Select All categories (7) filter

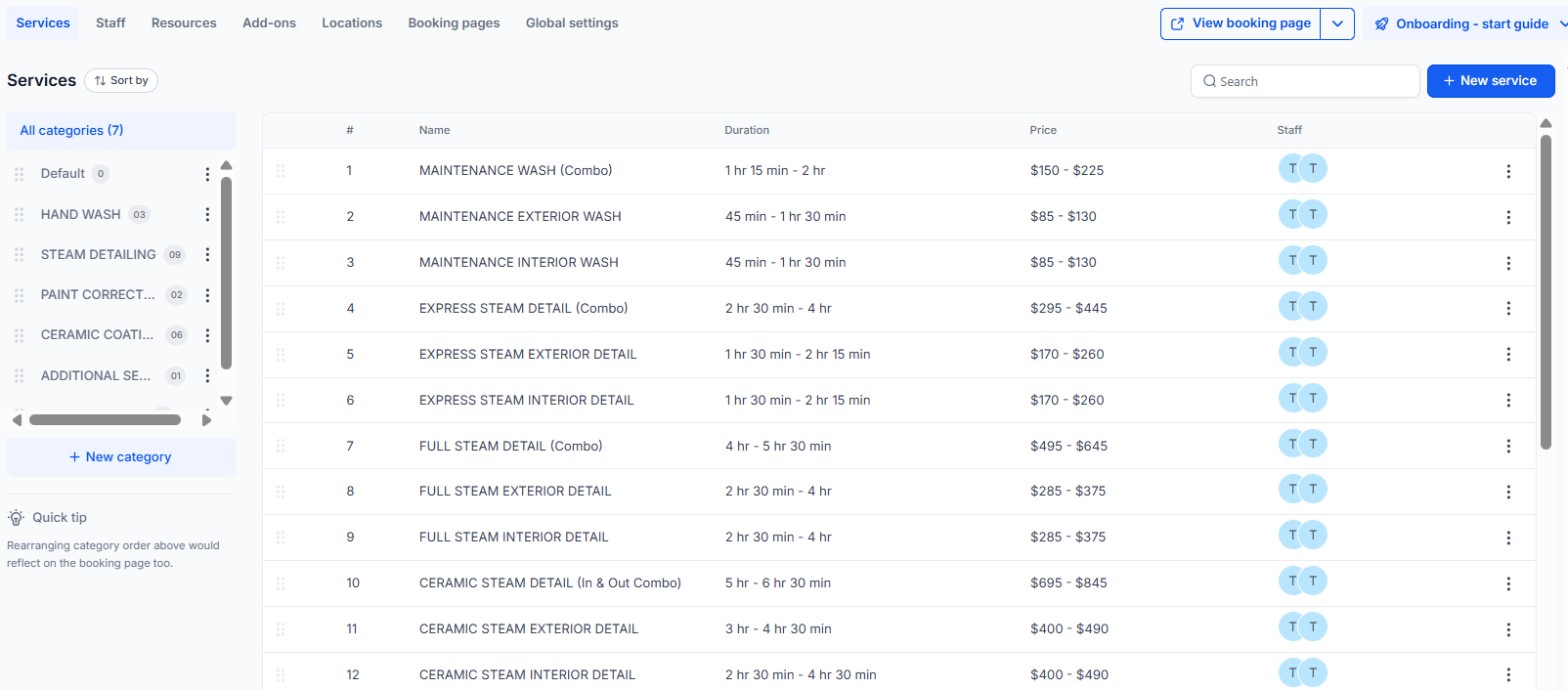click(121, 130)
